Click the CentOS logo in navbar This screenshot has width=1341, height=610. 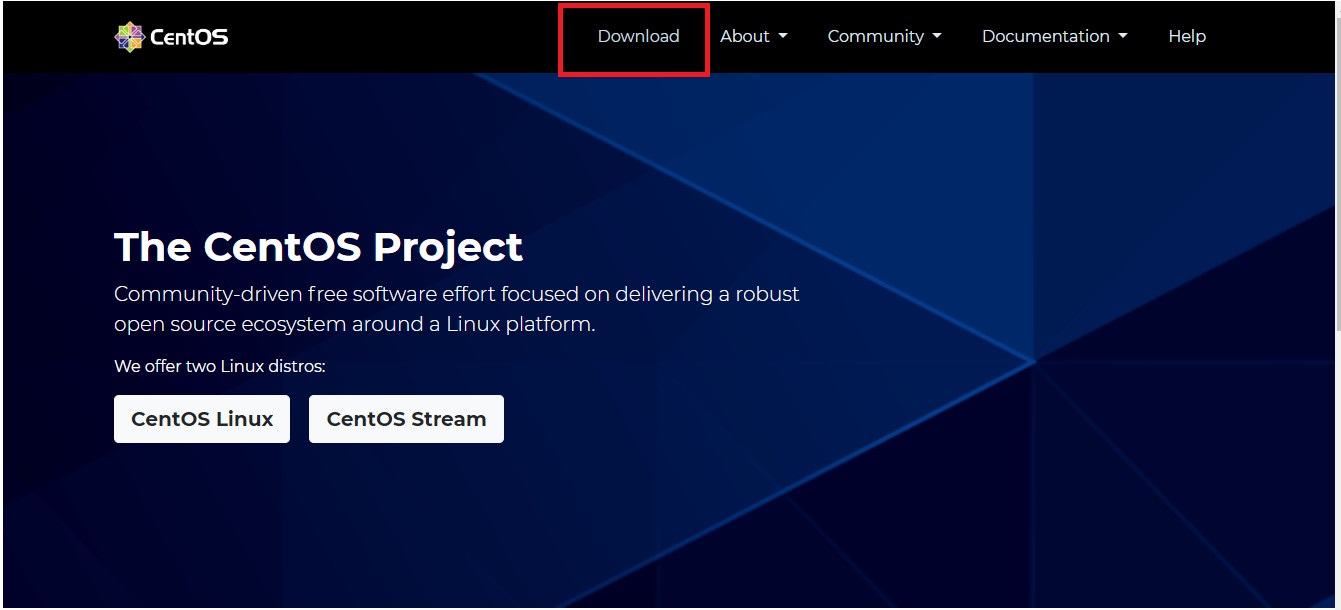(x=171, y=37)
